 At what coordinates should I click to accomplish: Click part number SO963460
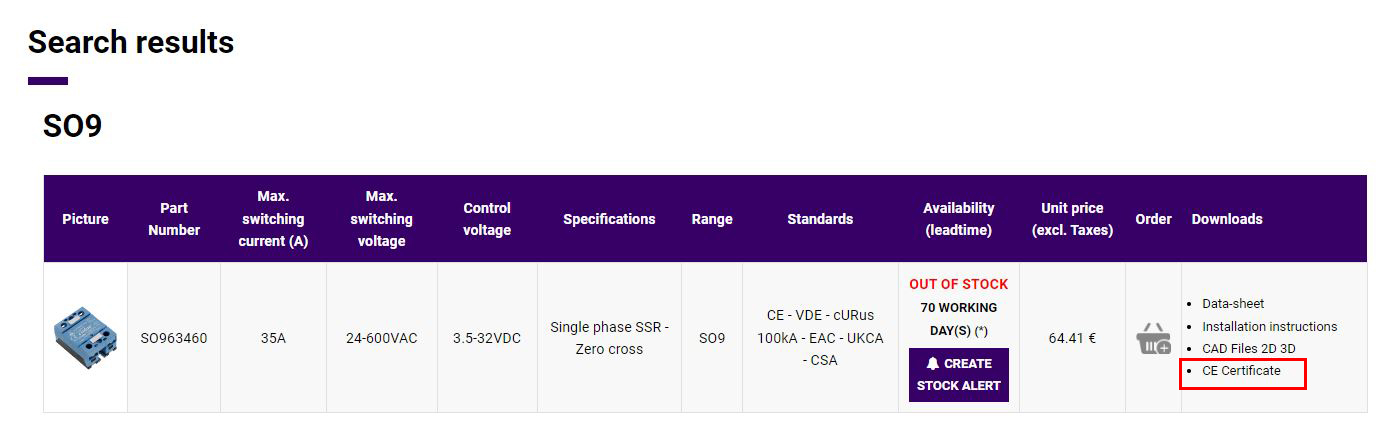coord(174,338)
